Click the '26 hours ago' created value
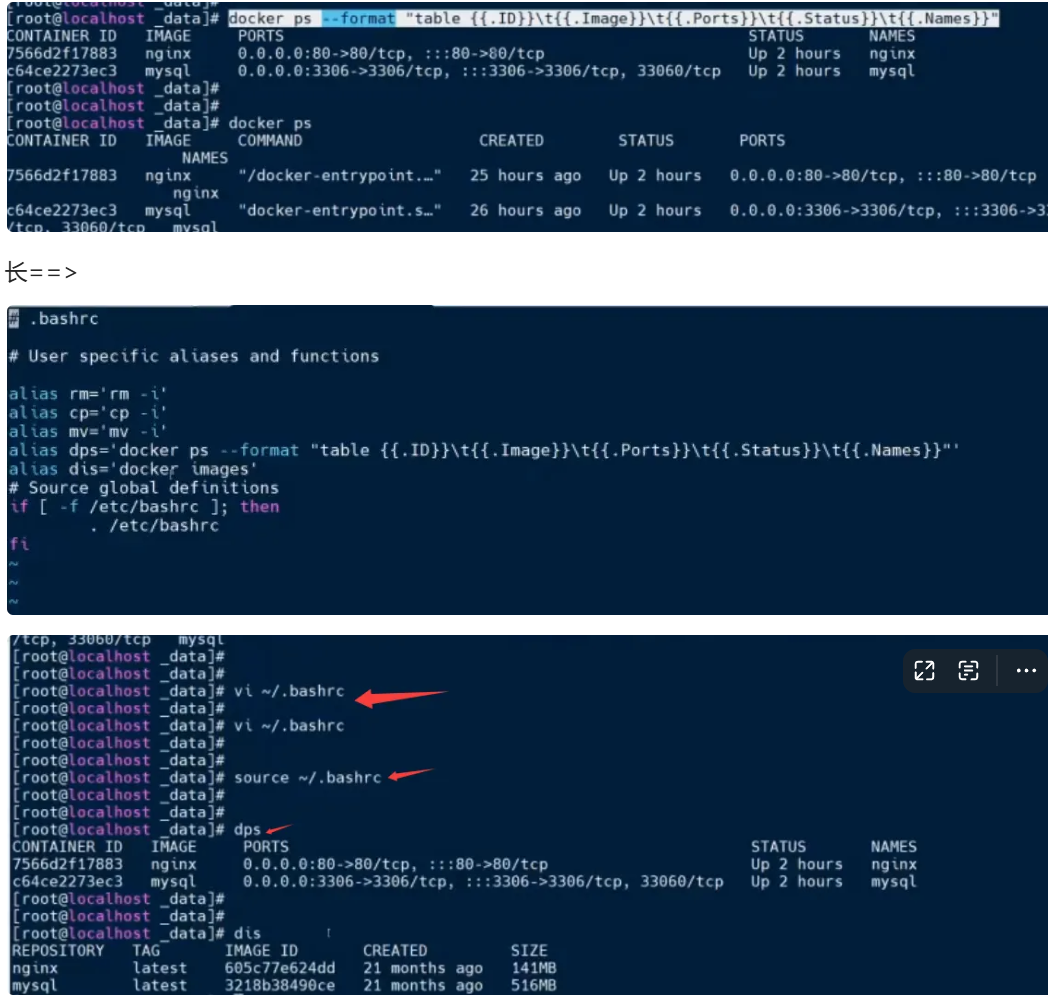Viewport: 1048px width, 997px height. [525, 210]
